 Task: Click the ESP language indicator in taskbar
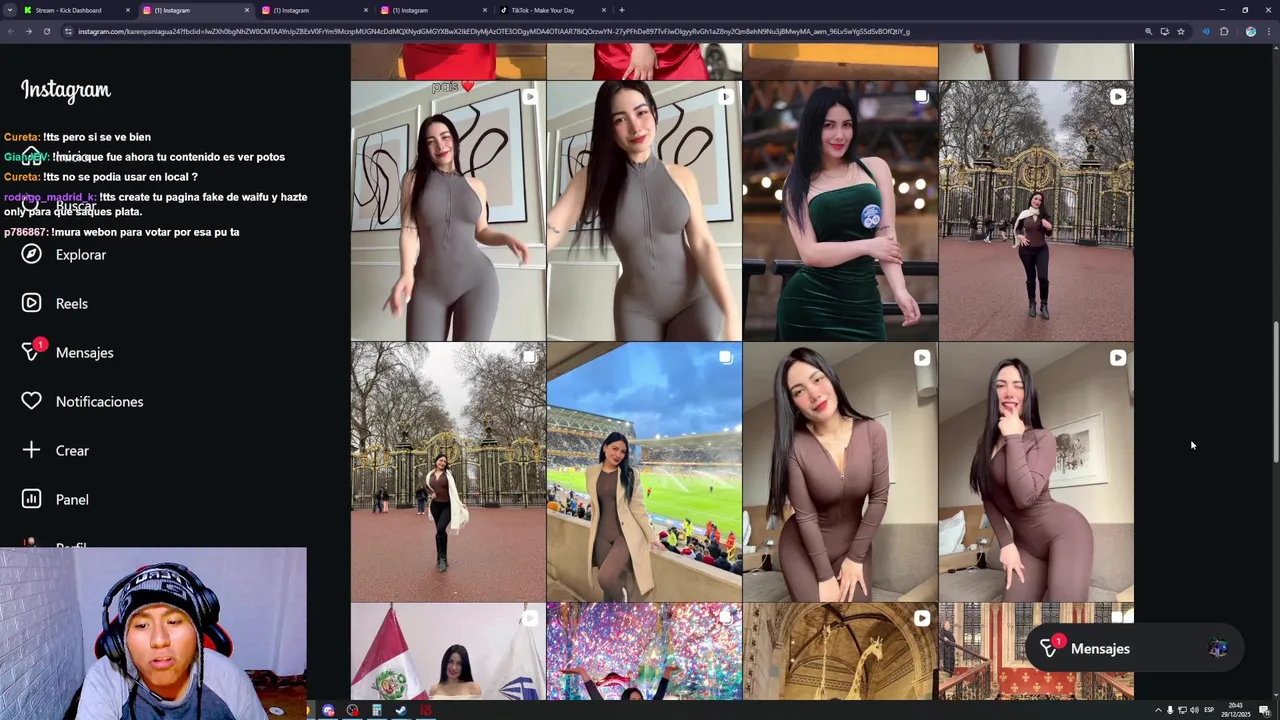1209,710
